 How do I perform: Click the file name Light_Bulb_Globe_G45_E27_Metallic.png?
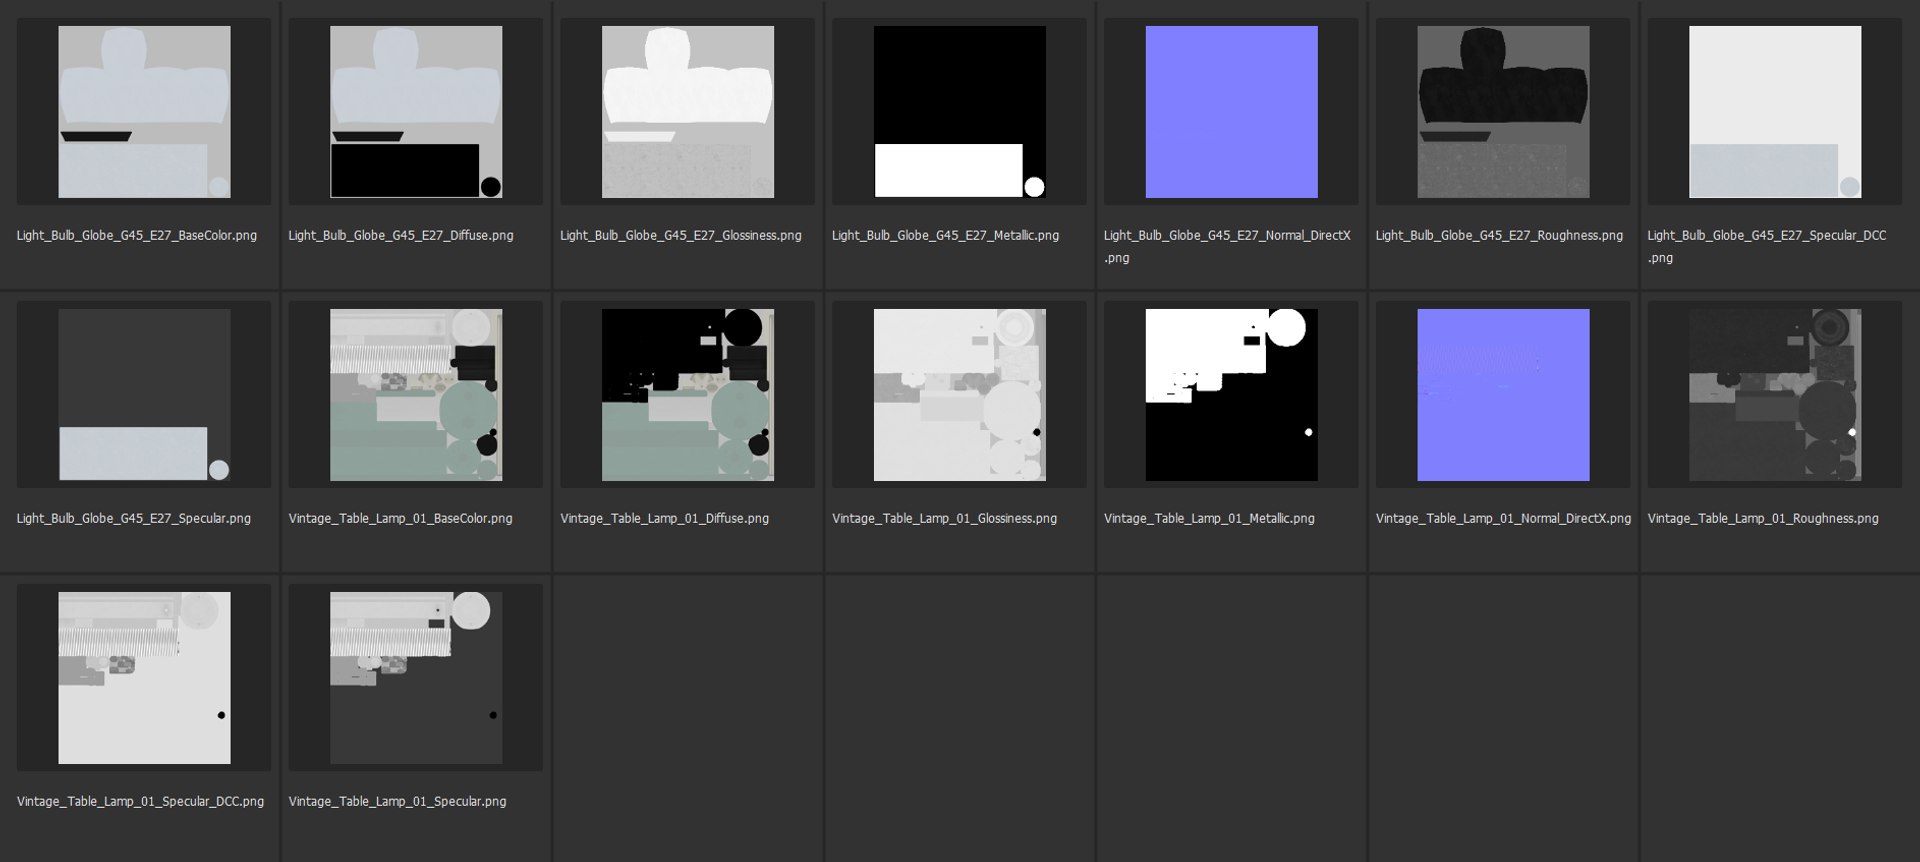[946, 236]
